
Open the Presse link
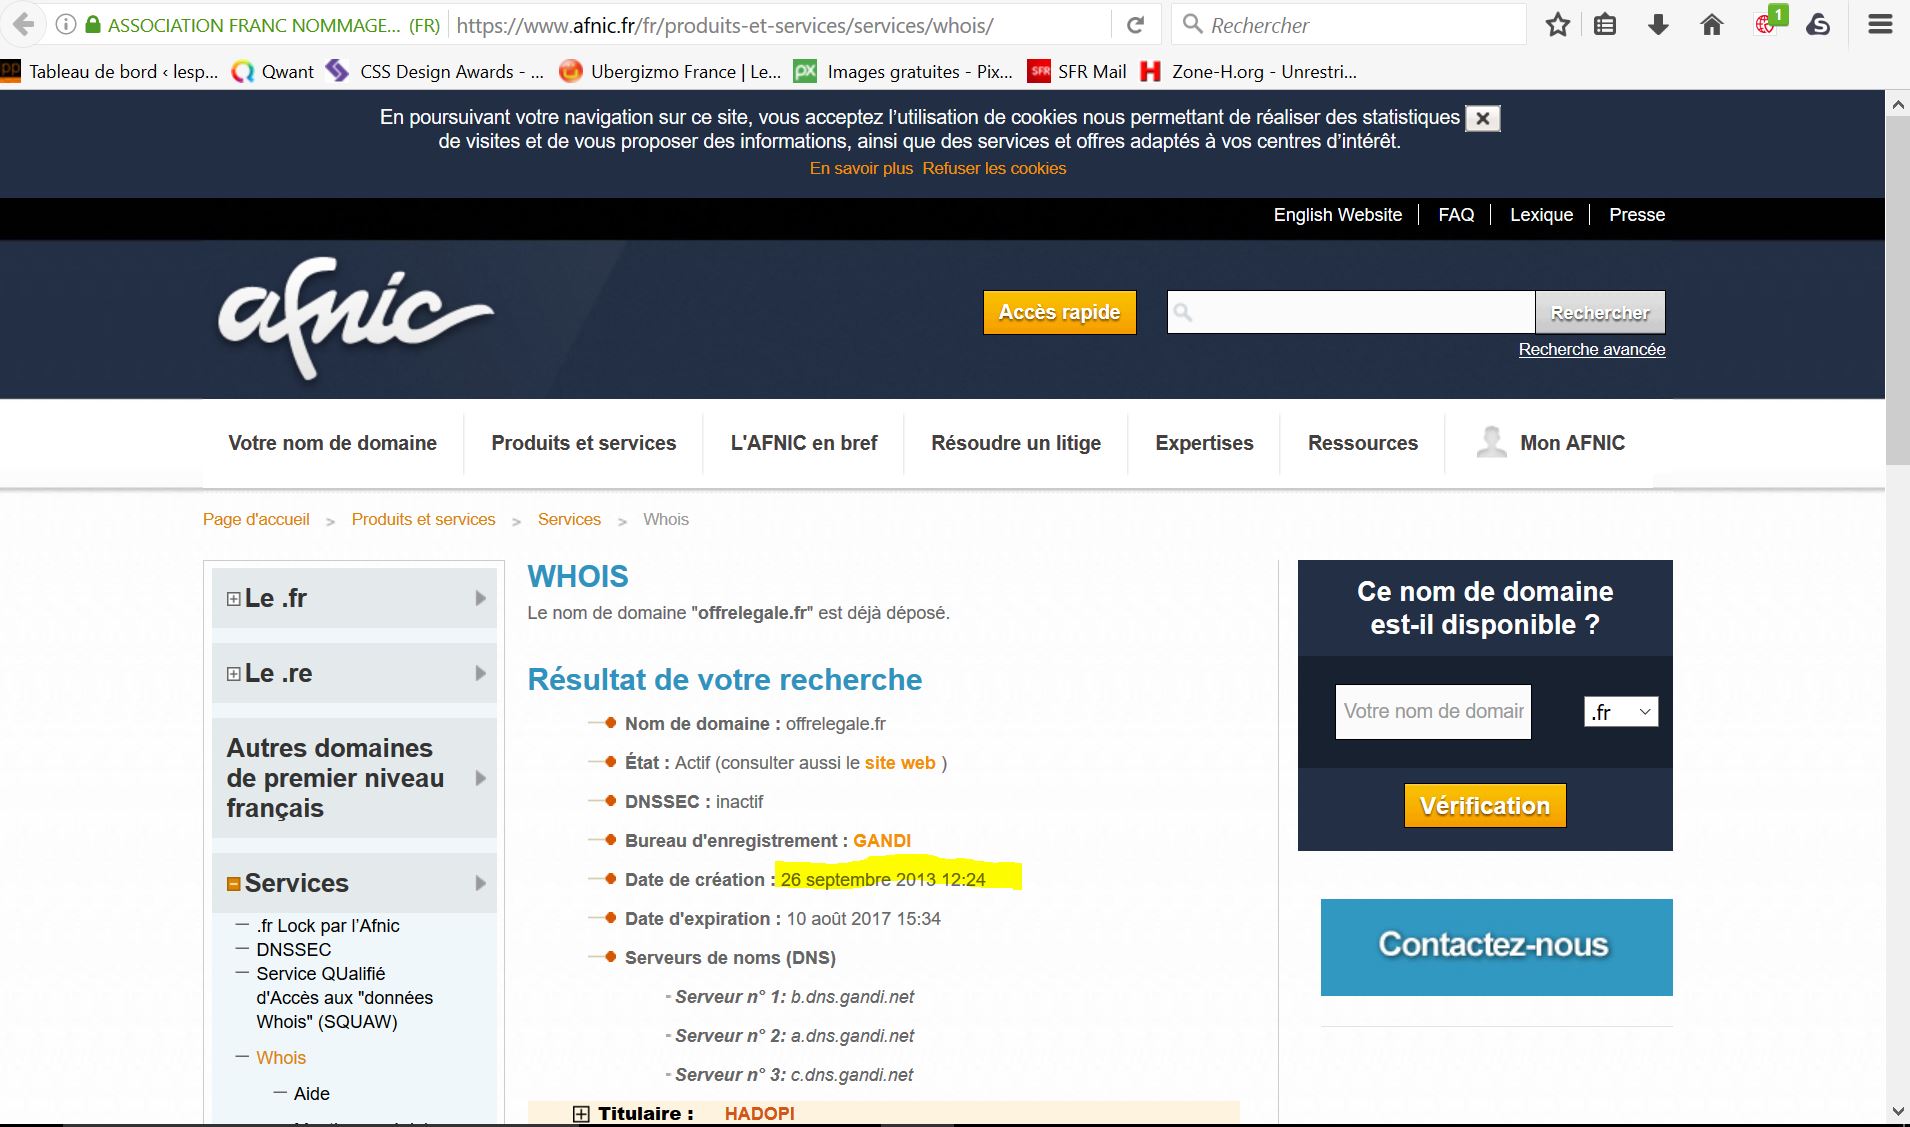tap(1637, 215)
